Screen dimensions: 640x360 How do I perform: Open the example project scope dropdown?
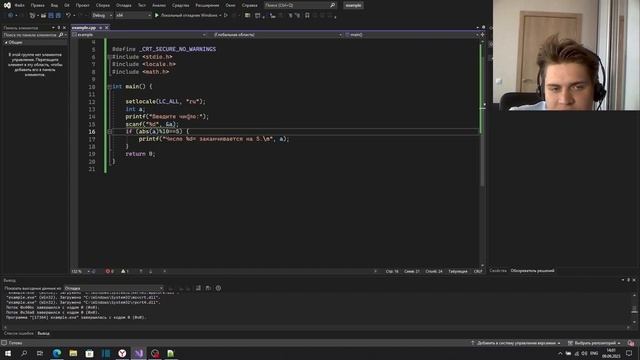coord(139,35)
